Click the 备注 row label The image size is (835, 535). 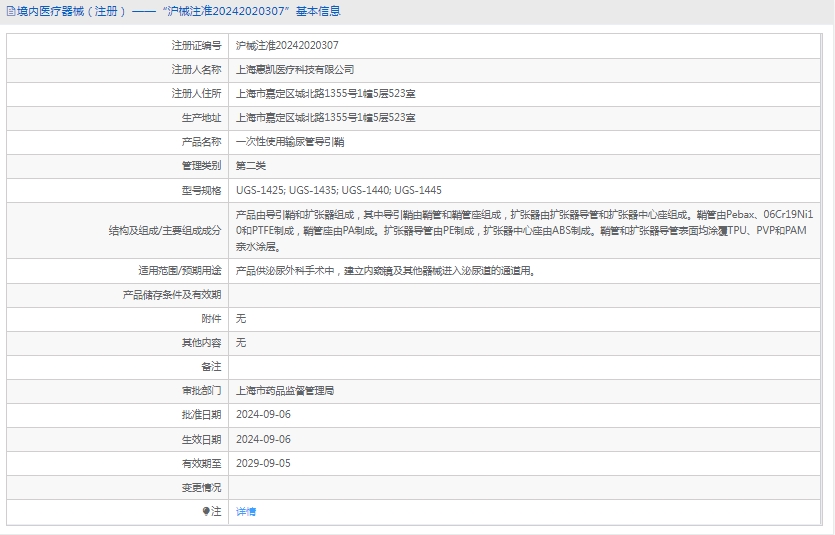click(210, 367)
